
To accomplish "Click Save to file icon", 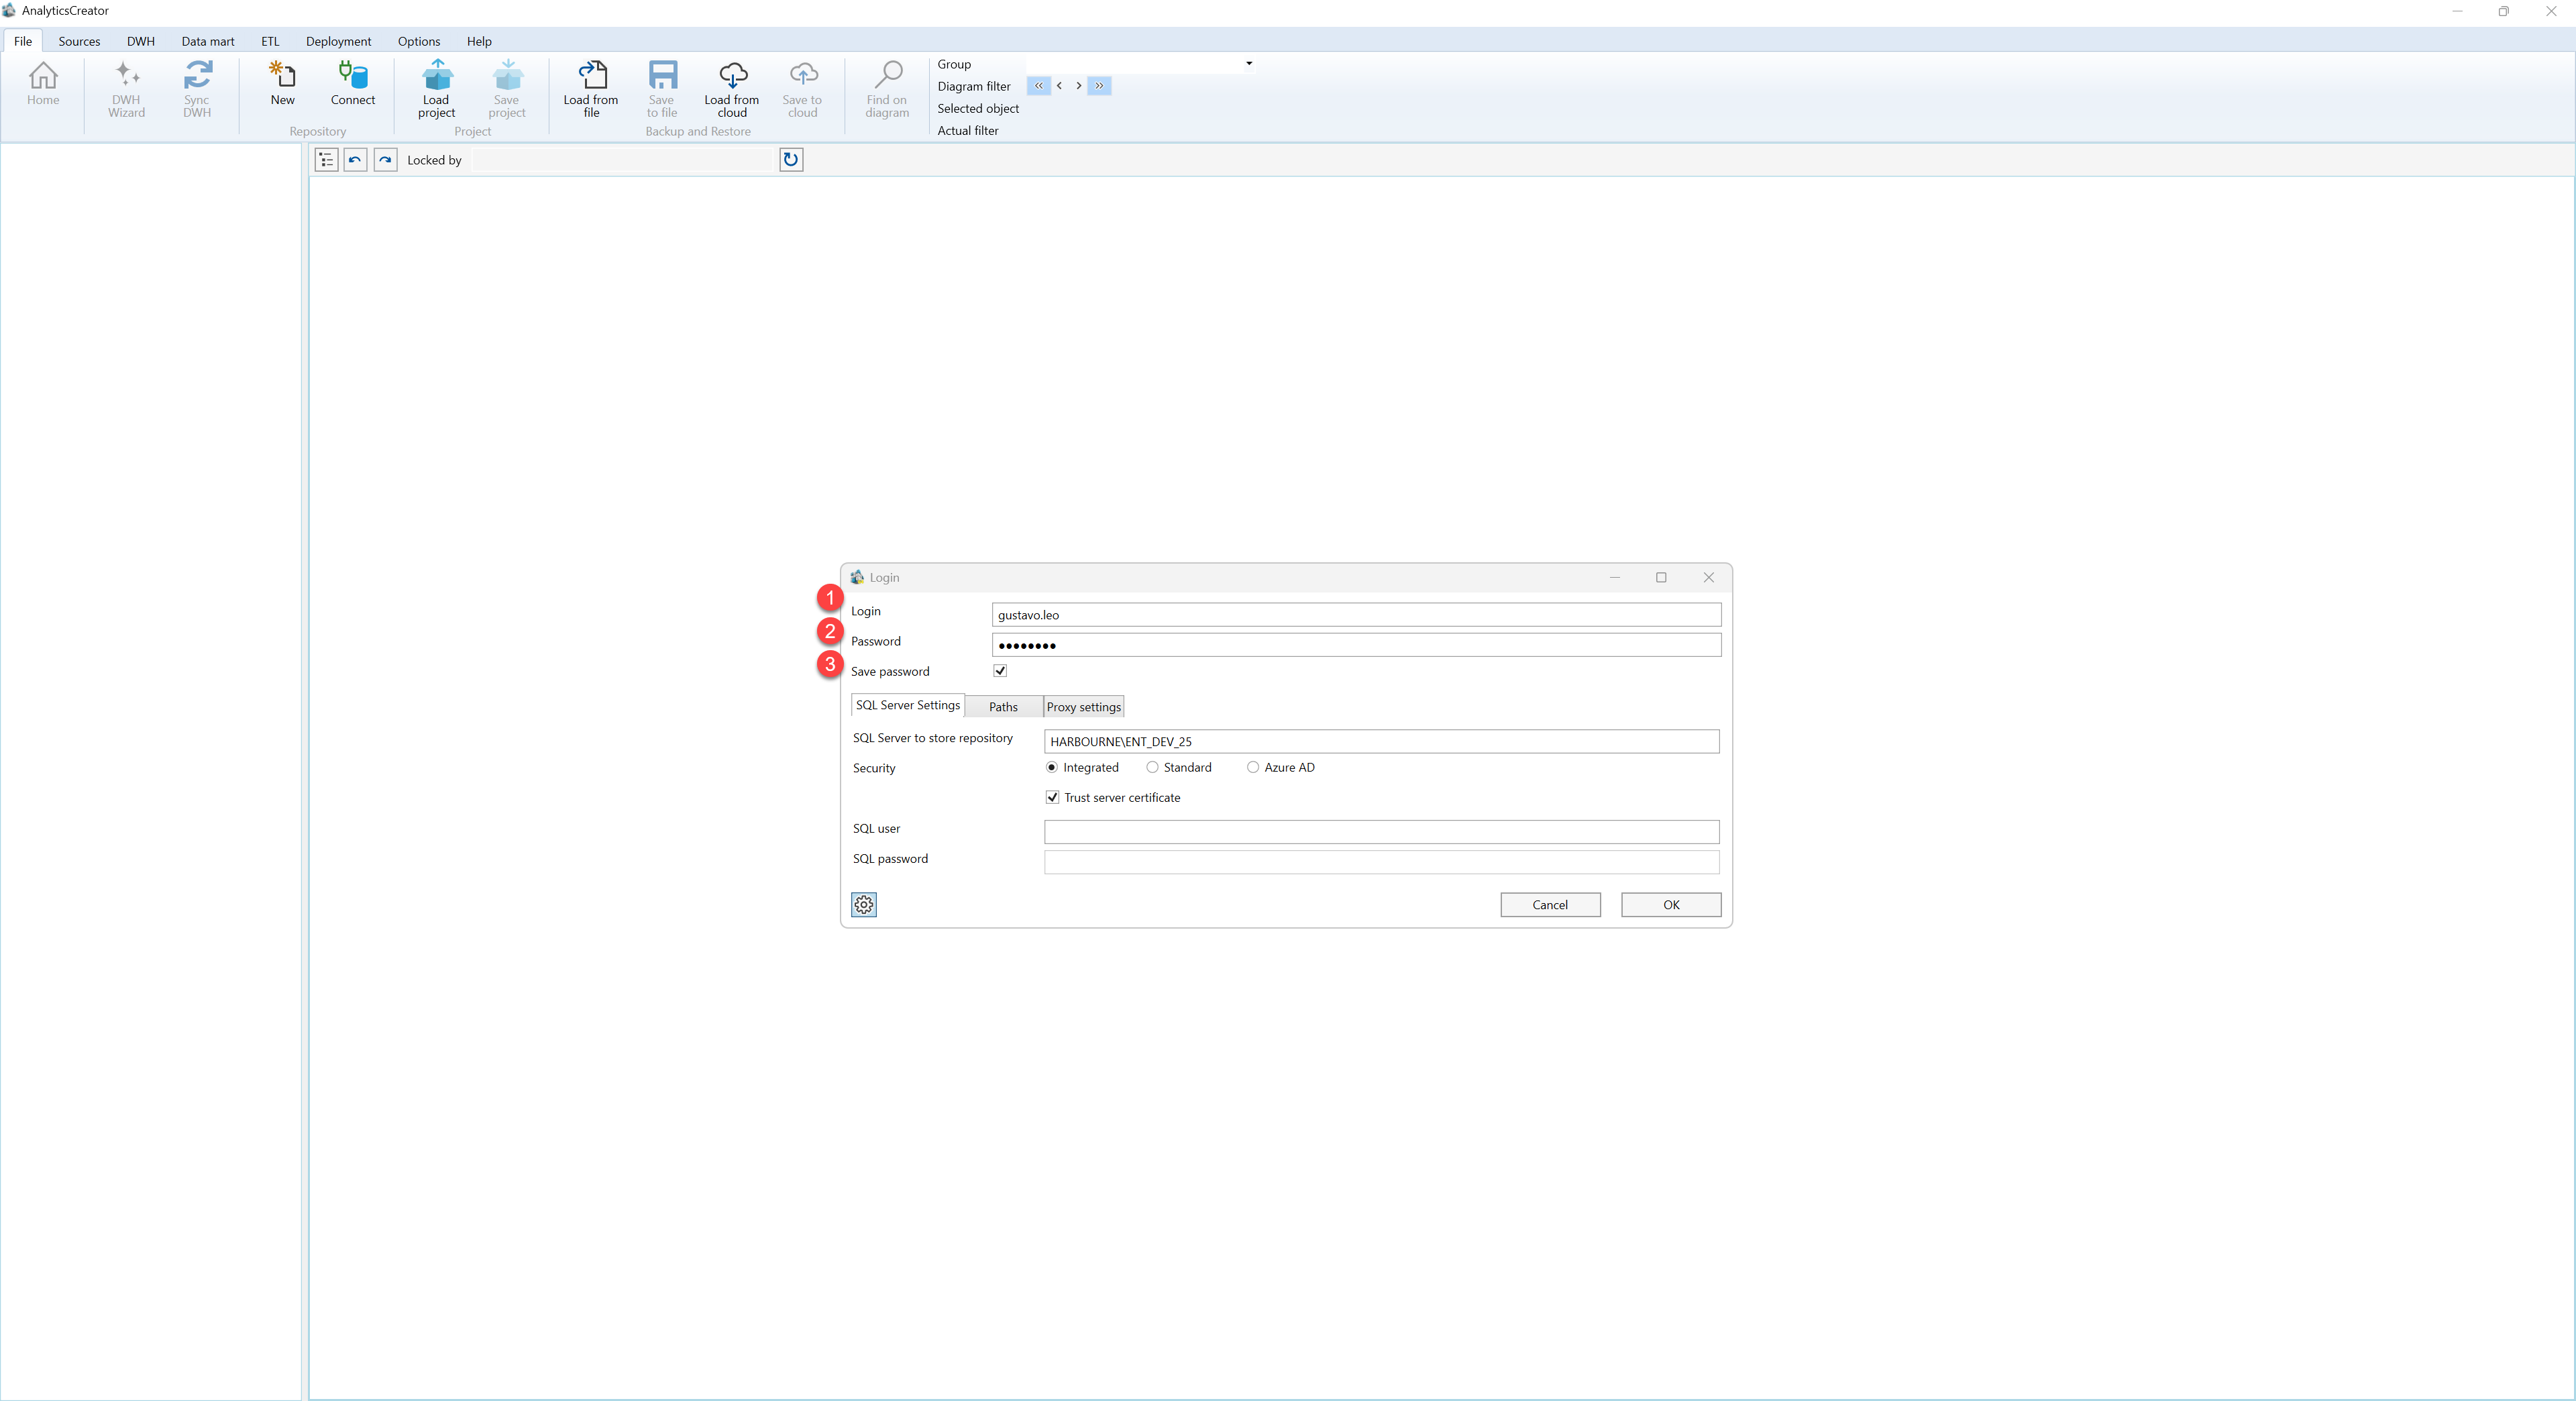I will click(662, 89).
